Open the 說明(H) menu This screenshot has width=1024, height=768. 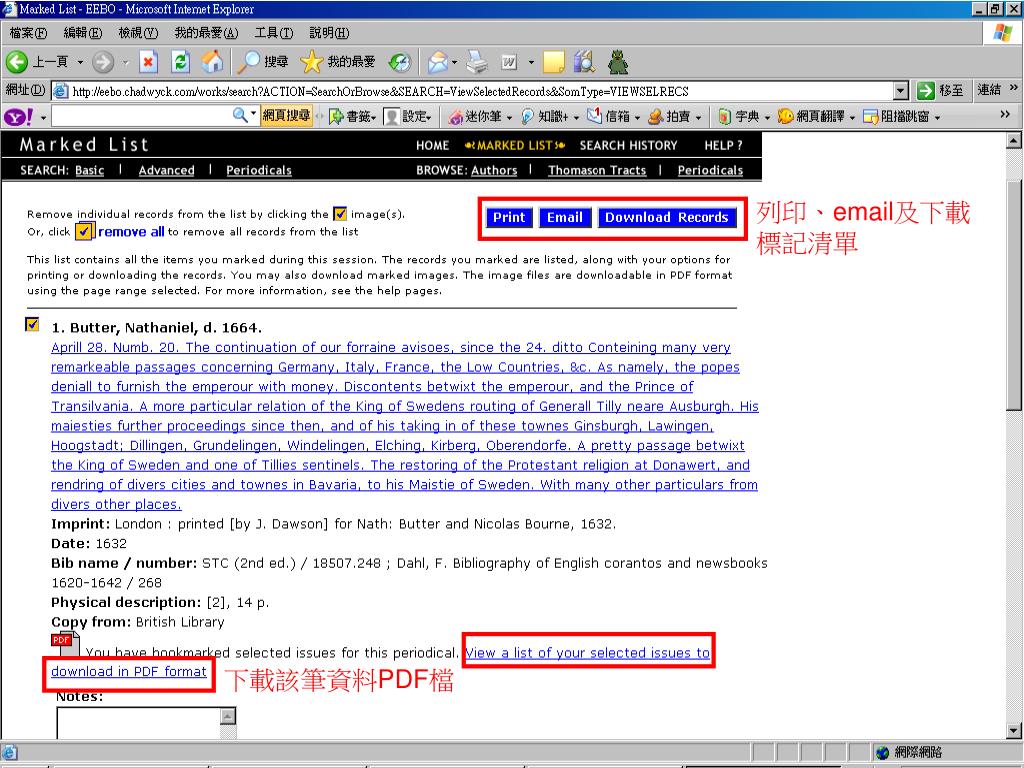(329, 33)
